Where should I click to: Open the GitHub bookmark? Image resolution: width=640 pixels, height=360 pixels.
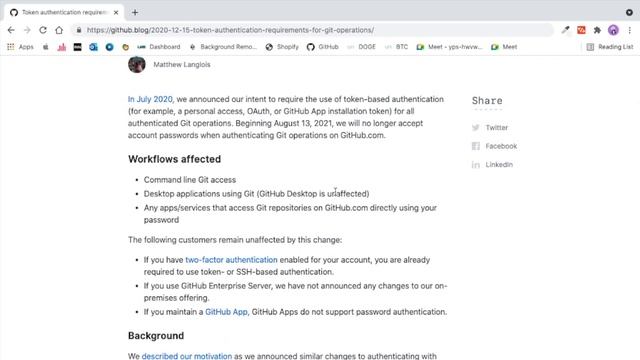323,47
